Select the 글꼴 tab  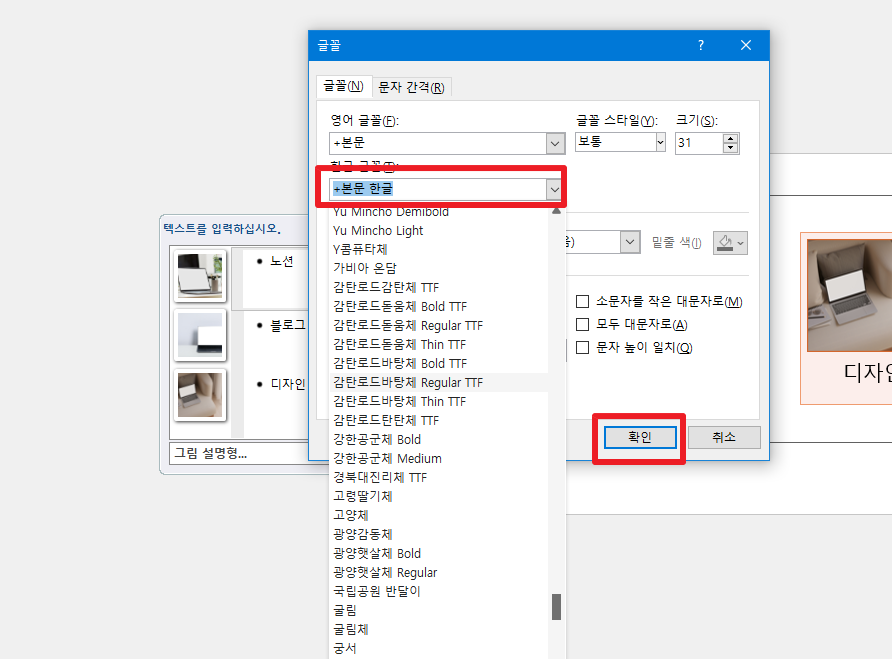point(344,87)
